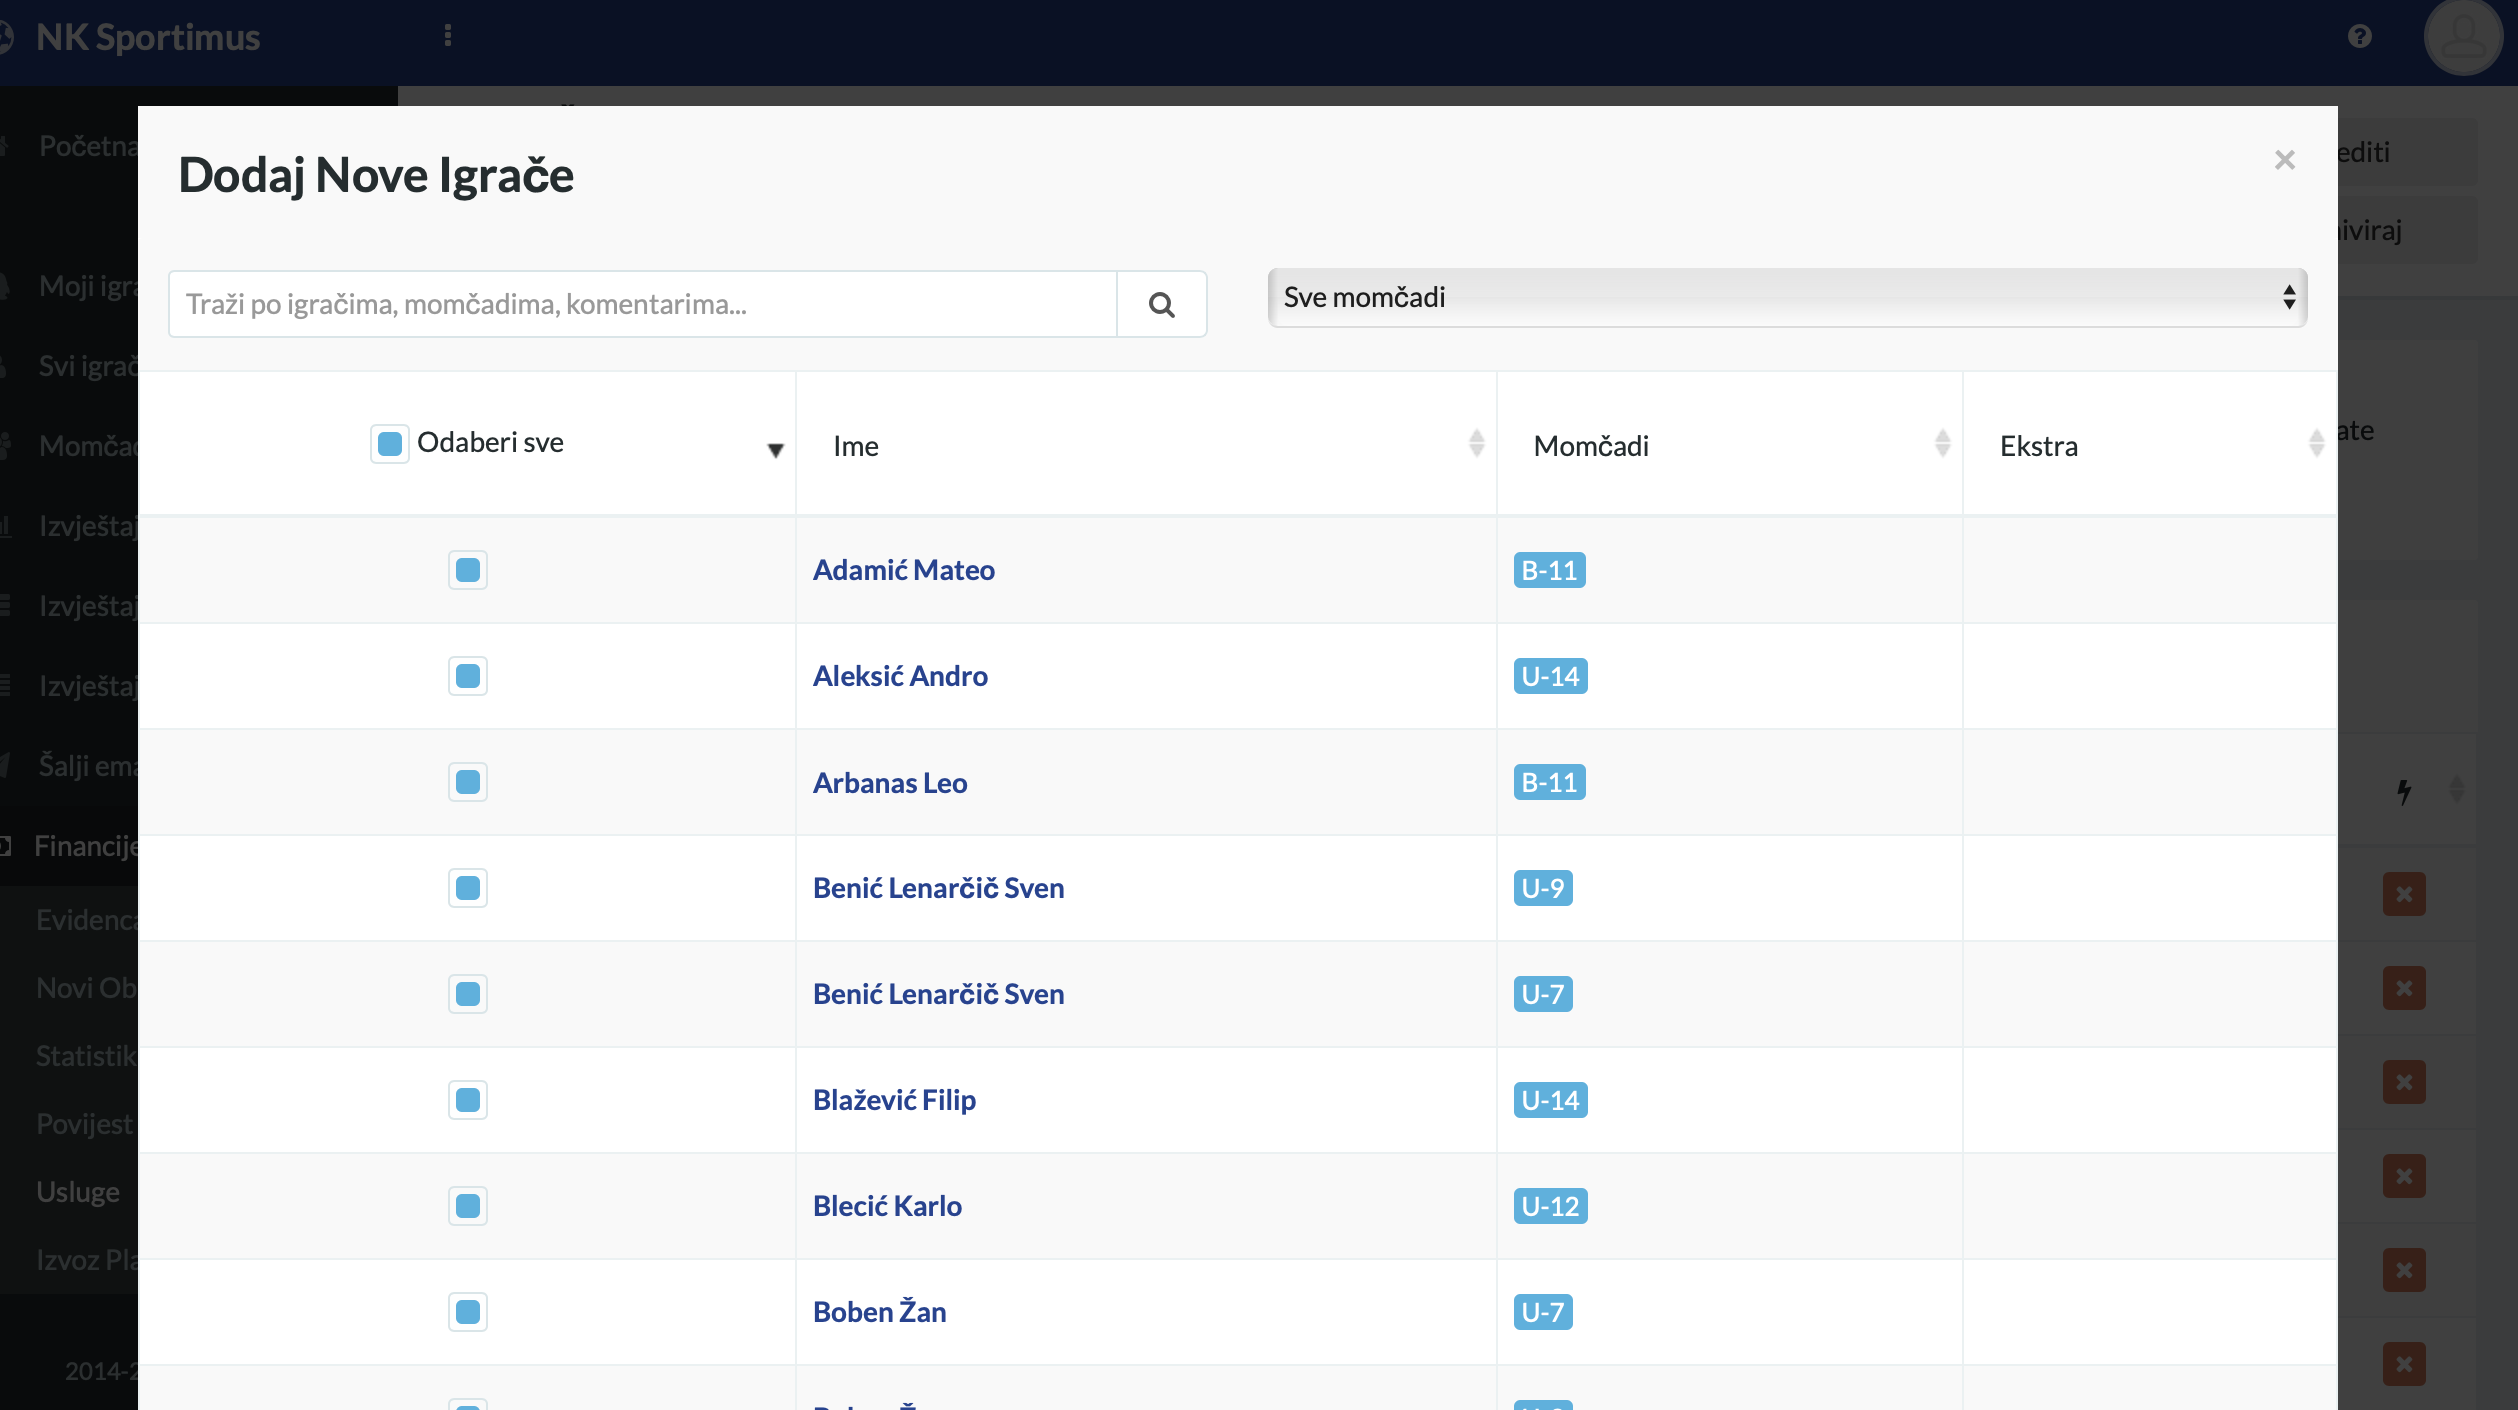
Task: Close the Dodaj Nove Igrače dialog
Action: [2284, 160]
